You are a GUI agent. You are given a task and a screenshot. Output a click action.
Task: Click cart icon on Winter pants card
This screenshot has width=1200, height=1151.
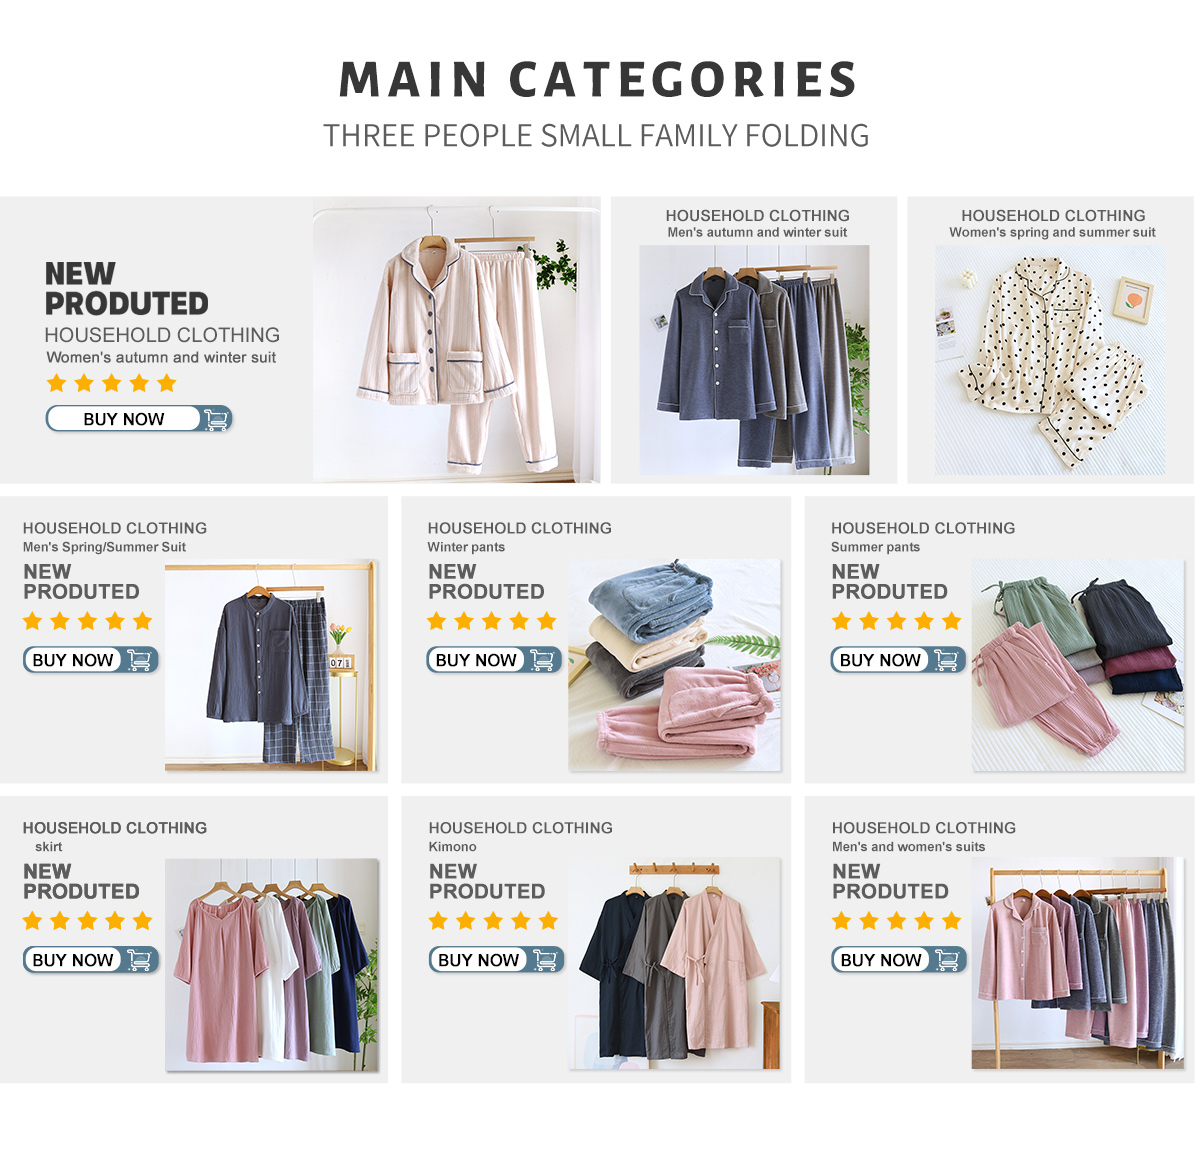[543, 660]
